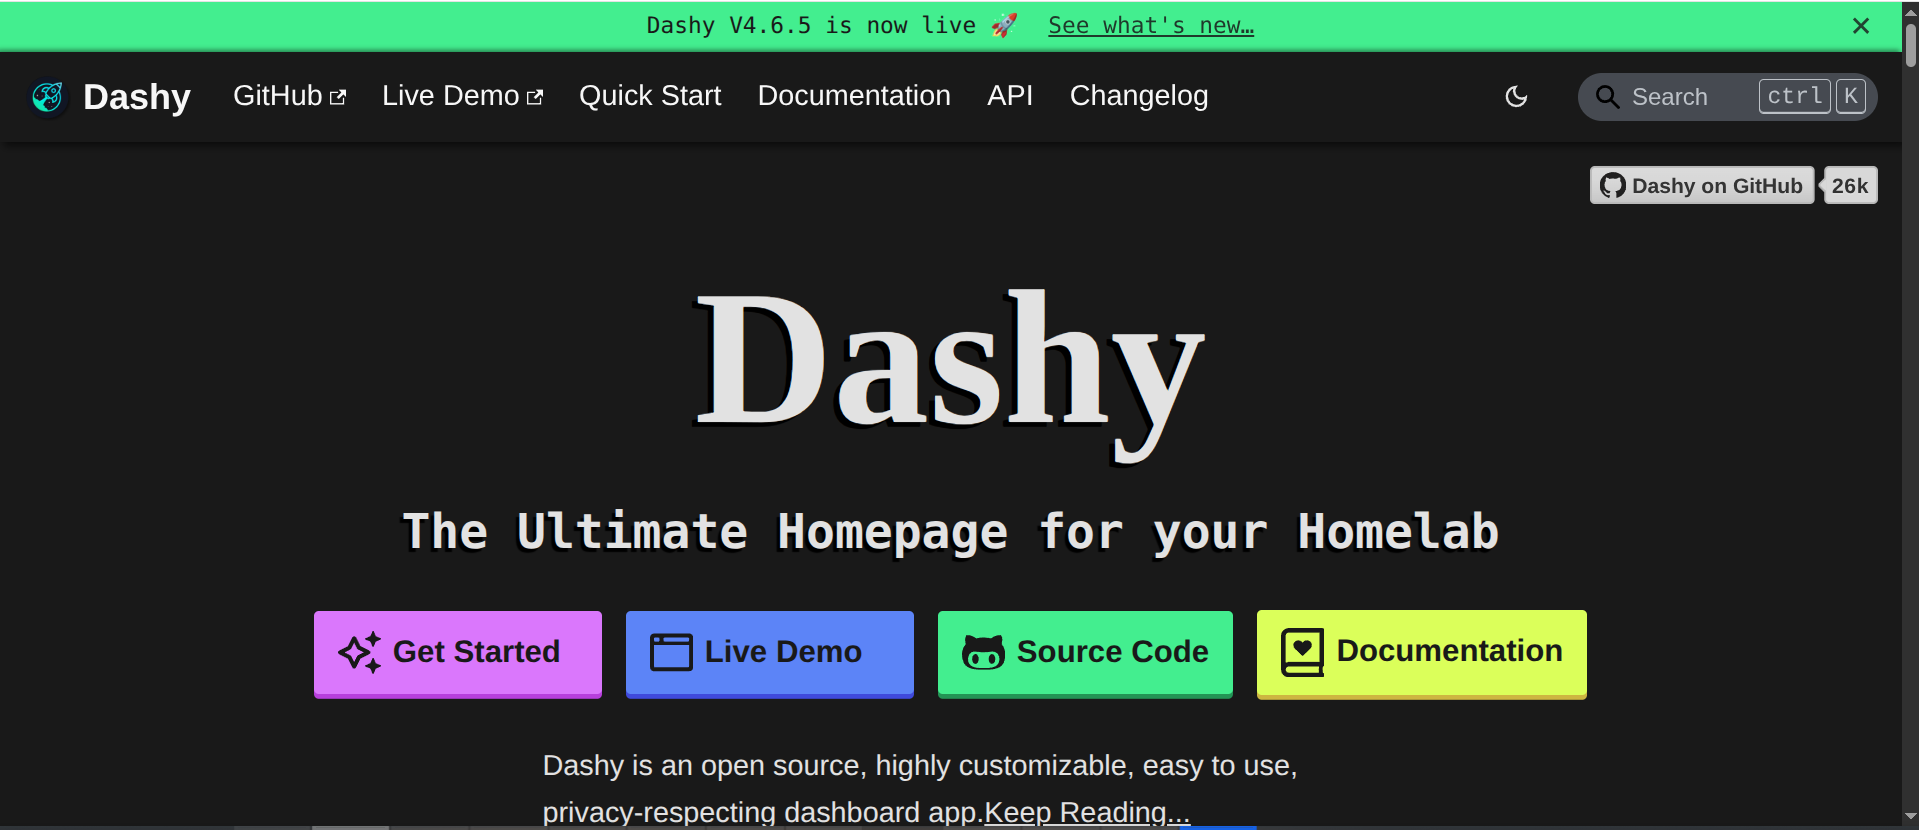Follow the Keep Reading link
This screenshot has width=1919, height=830.
[1087, 812]
